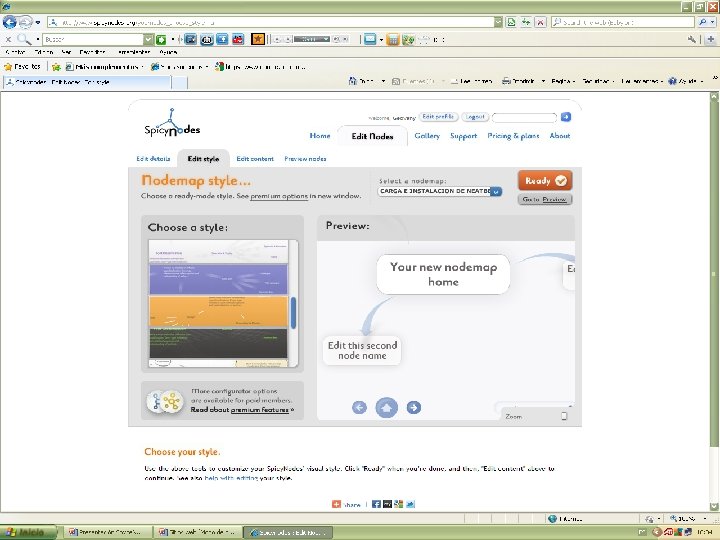This screenshot has width=720, height=540.
Task: Click the browser web search box
Action: (x=623, y=22)
